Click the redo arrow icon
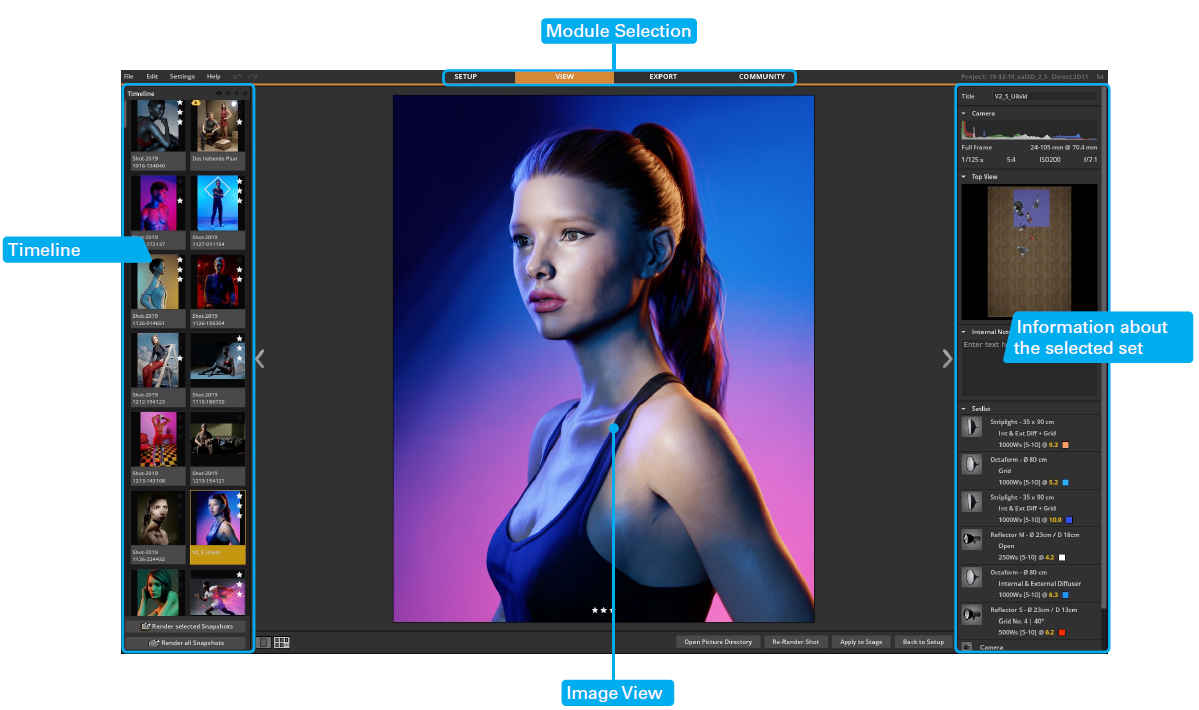Viewport: 1199px width, 710px height. coord(253,77)
